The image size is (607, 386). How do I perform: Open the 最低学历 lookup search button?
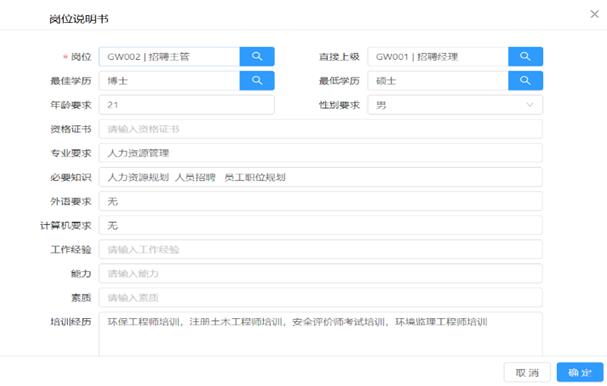525,81
